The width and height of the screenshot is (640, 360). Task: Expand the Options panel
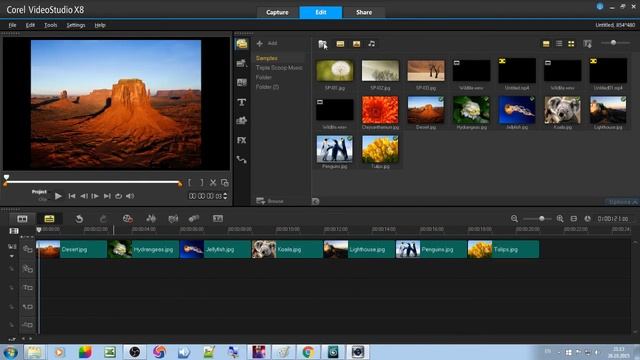(622, 202)
